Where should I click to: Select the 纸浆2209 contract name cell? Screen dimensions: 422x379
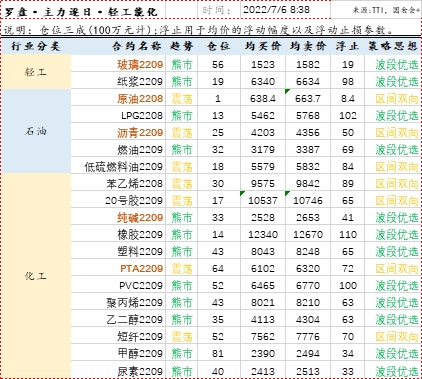118,81
